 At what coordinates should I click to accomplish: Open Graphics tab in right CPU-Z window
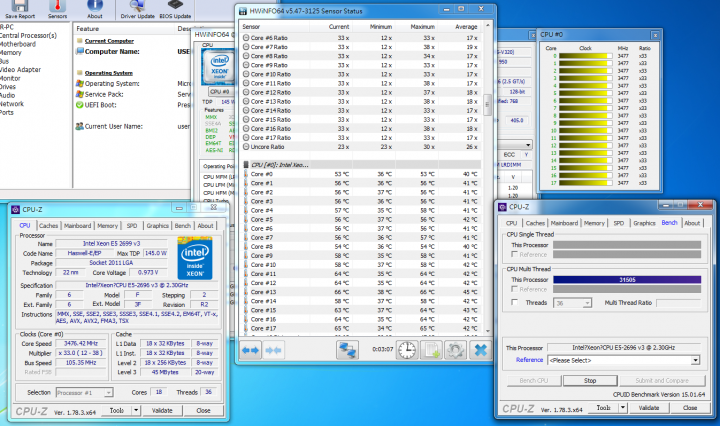coord(644,223)
